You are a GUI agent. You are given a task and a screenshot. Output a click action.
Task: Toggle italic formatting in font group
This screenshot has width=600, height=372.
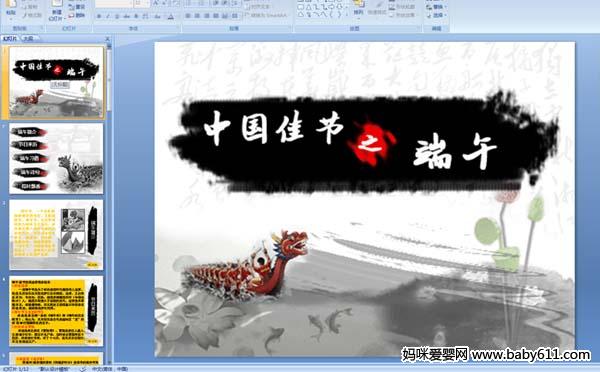[108, 16]
